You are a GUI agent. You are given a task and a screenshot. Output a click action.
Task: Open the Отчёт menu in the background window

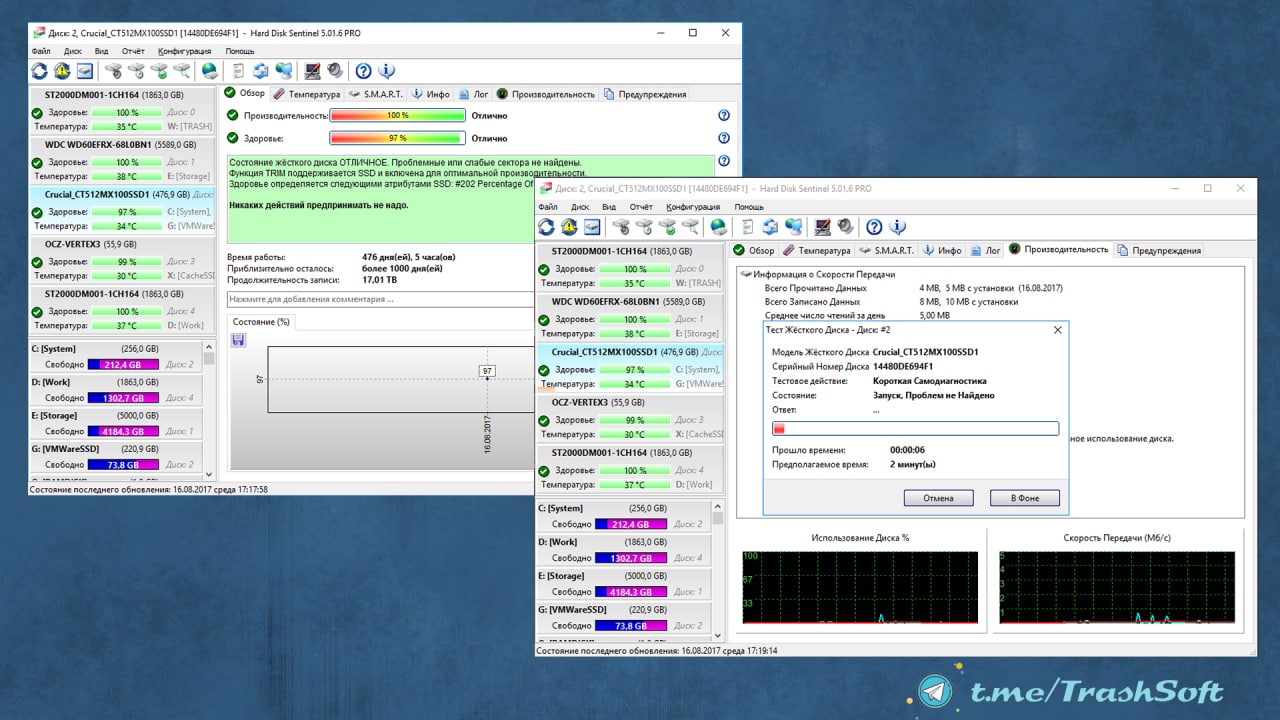click(133, 51)
